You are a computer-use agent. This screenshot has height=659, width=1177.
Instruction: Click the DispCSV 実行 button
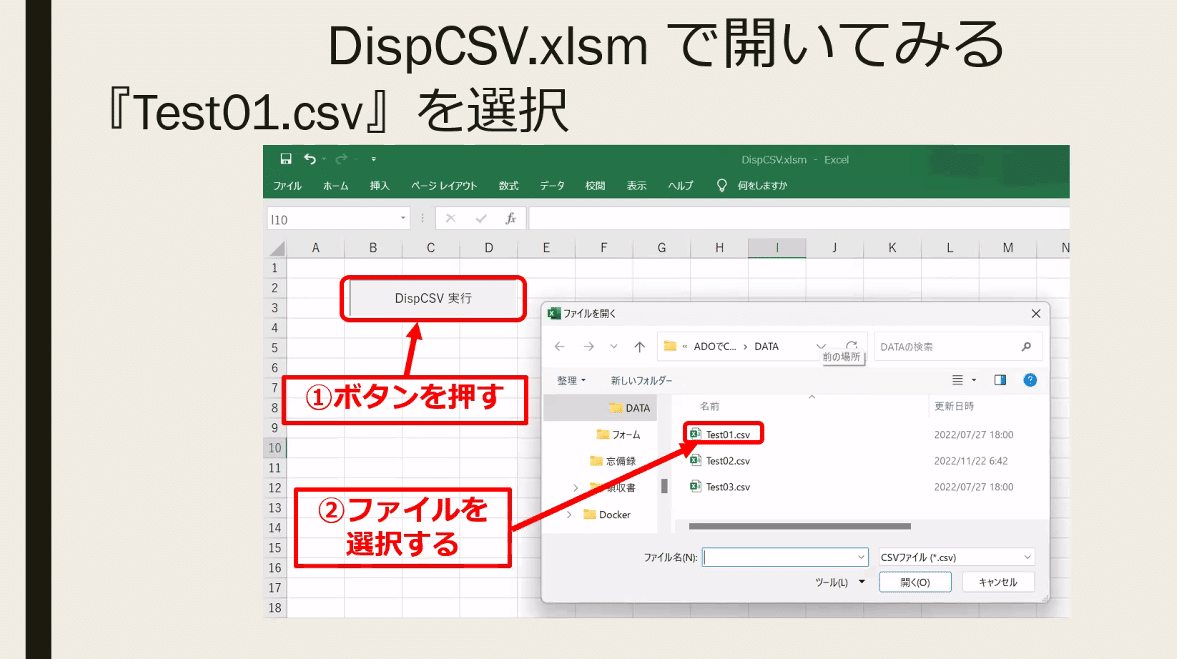pyautogui.click(x=433, y=298)
